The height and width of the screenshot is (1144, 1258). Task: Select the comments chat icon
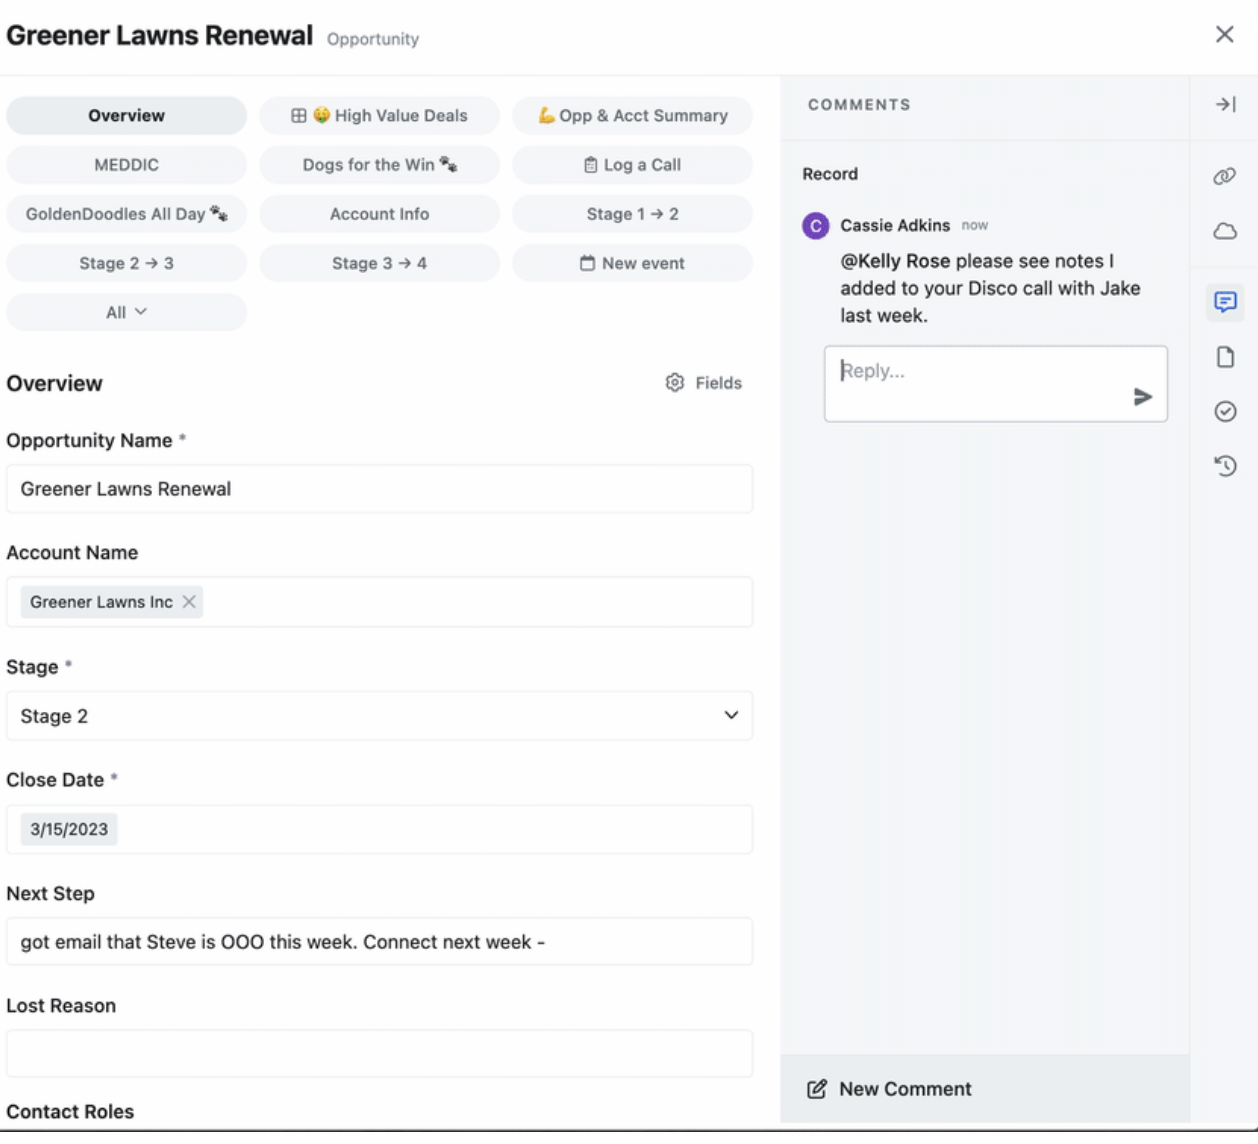point(1225,301)
